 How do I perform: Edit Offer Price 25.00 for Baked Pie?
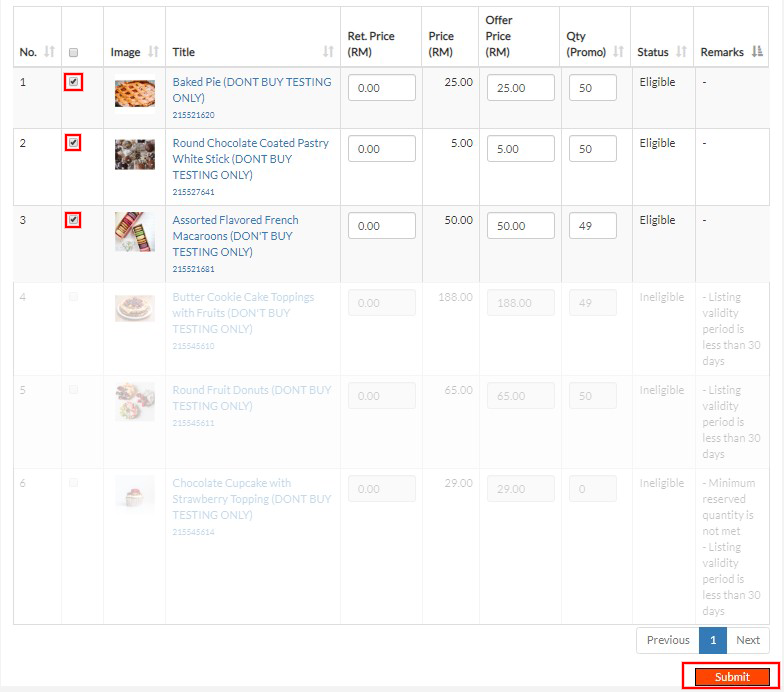[520, 88]
